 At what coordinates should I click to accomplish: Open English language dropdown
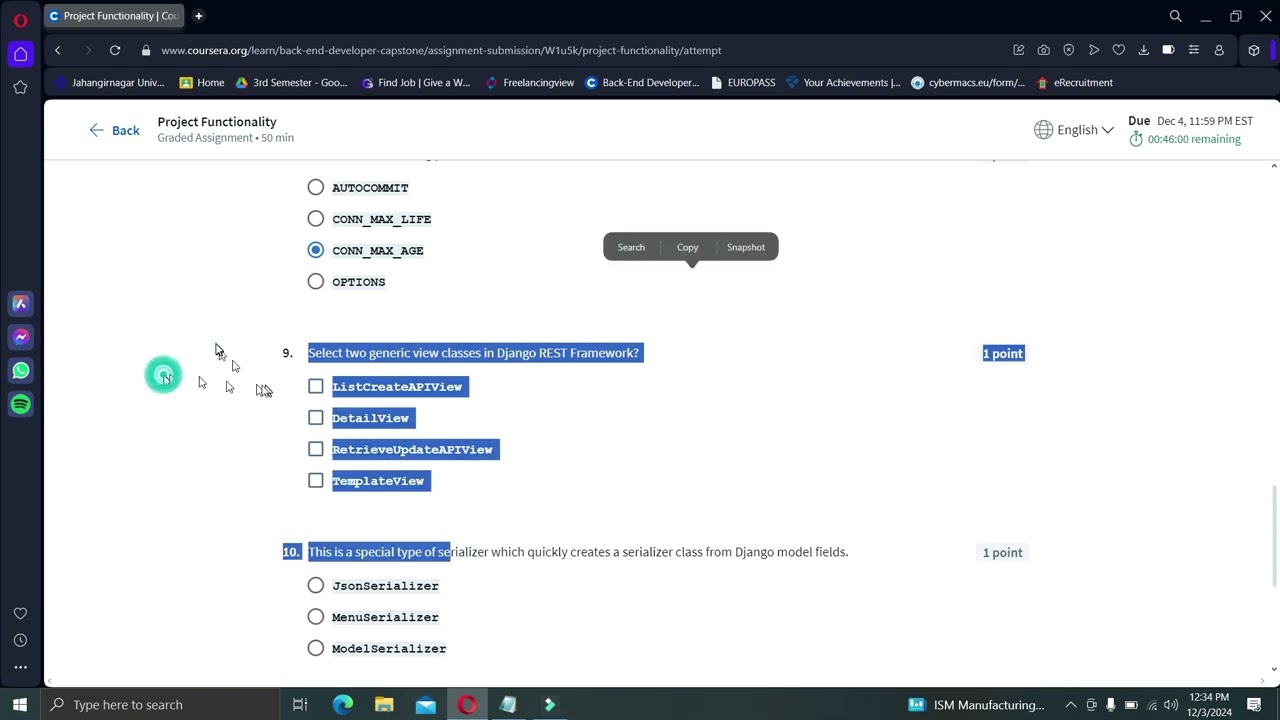(x=1074, y=130)
